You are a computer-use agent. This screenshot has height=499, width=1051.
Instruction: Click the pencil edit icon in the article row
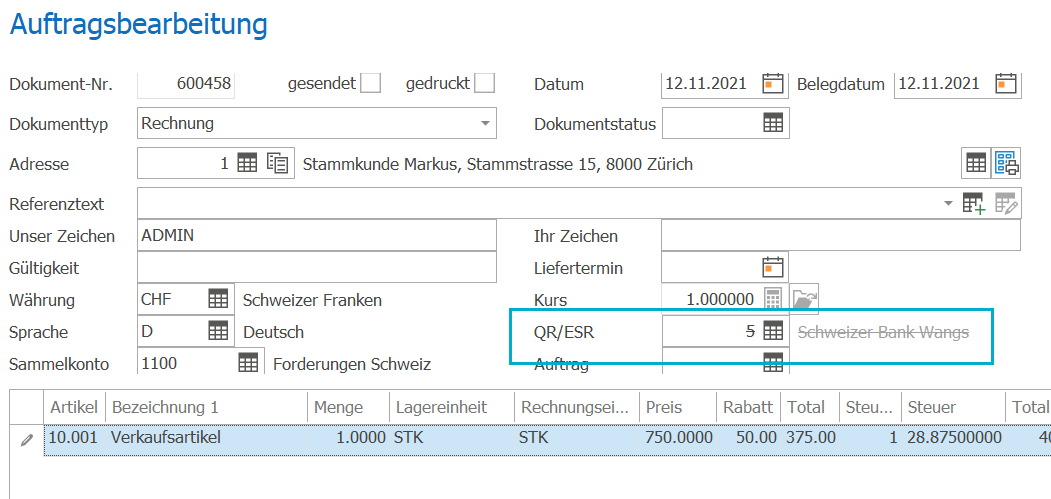27,440
